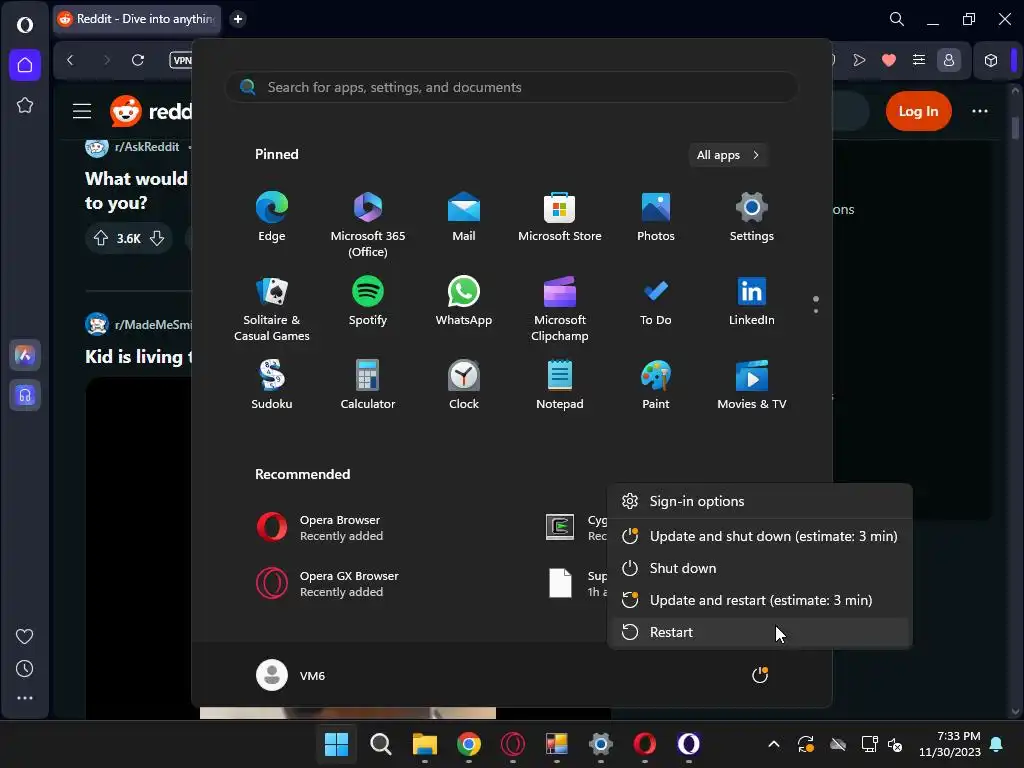The height and width of the screenshot is (768, 1024).
Task: Click the Reddit page vertical scrollbar
Action: click(x=1015, y=127)
